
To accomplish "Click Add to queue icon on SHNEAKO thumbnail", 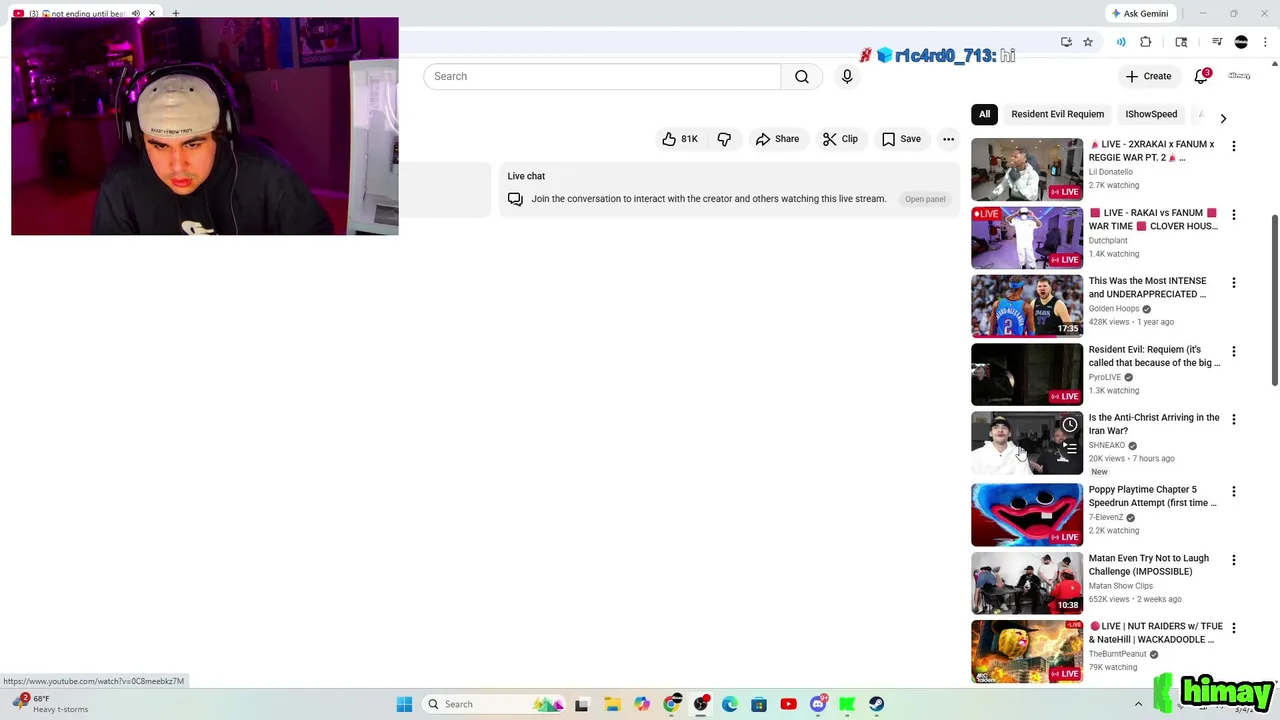I will (1070, 449).
